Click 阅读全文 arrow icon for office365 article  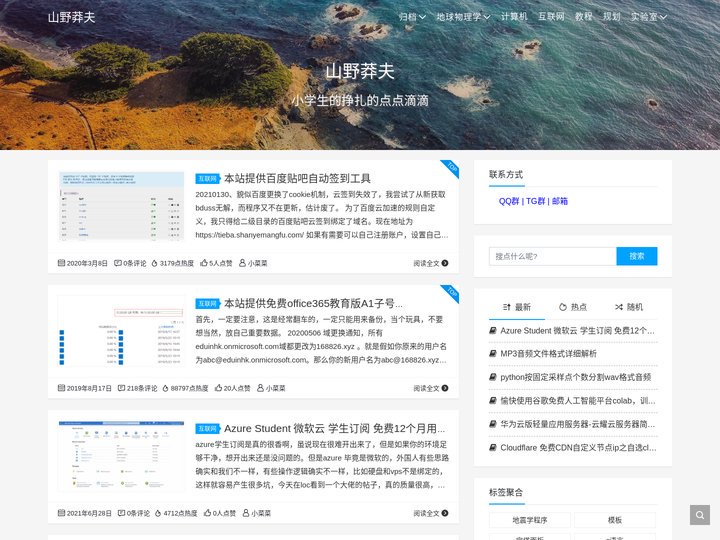click(444, 388)
